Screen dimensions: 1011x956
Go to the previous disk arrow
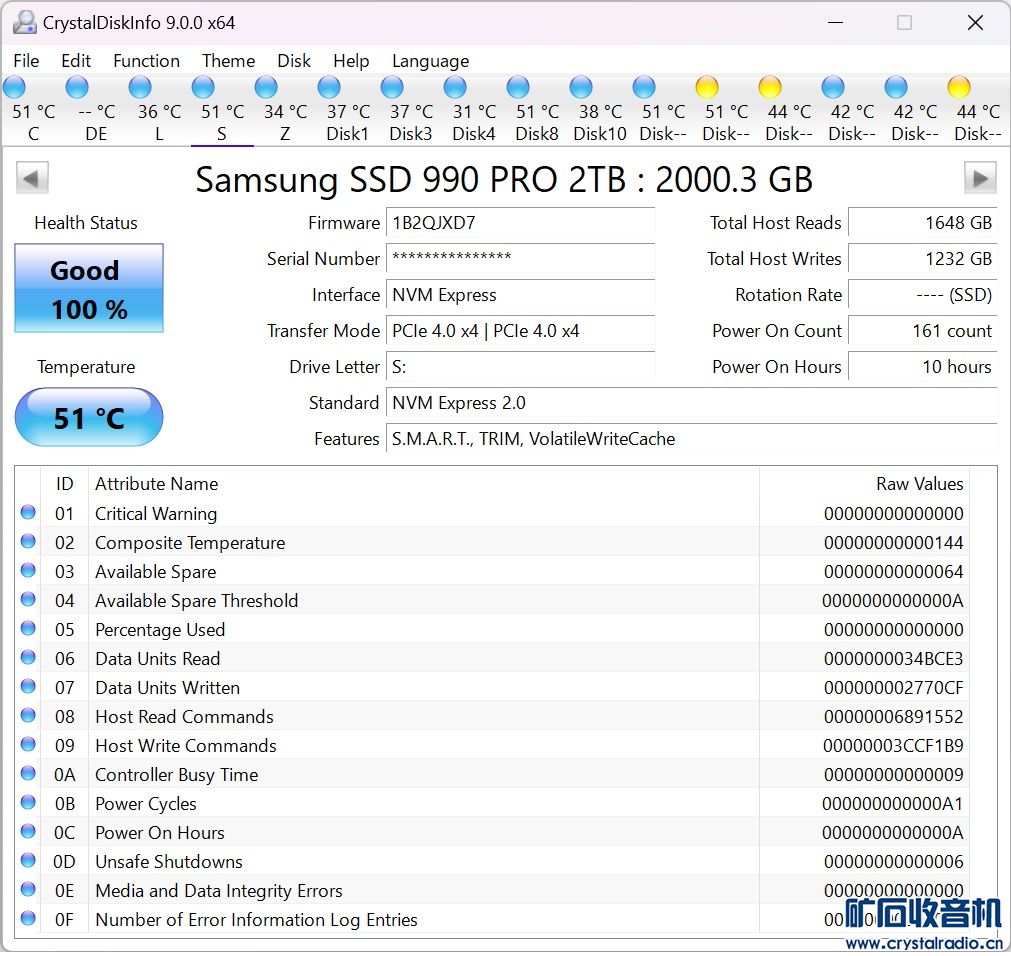32,179
